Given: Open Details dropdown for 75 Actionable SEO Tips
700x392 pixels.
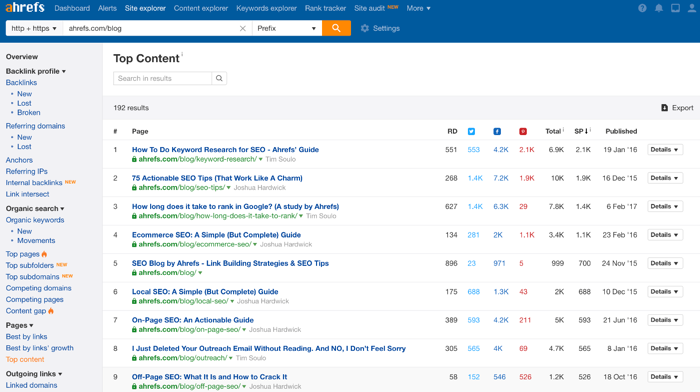Looking at the screenshot, I should coord(665,178).
